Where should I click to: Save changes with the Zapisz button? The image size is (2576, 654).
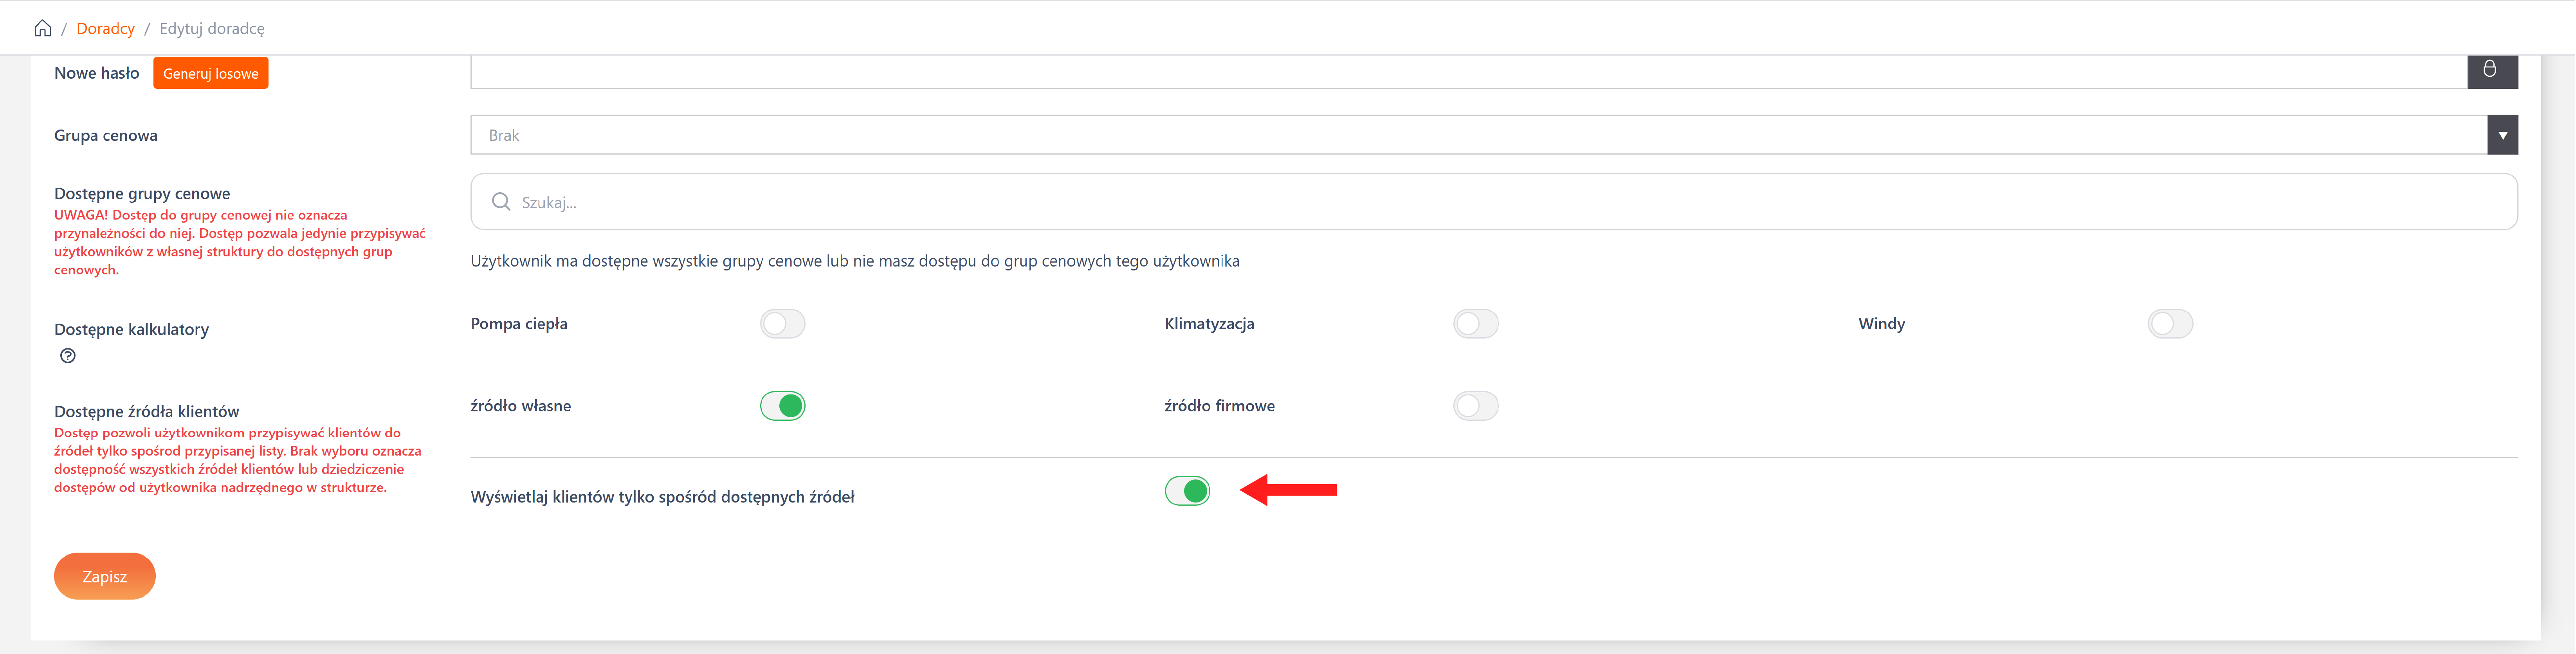click(x=105, y=576)
